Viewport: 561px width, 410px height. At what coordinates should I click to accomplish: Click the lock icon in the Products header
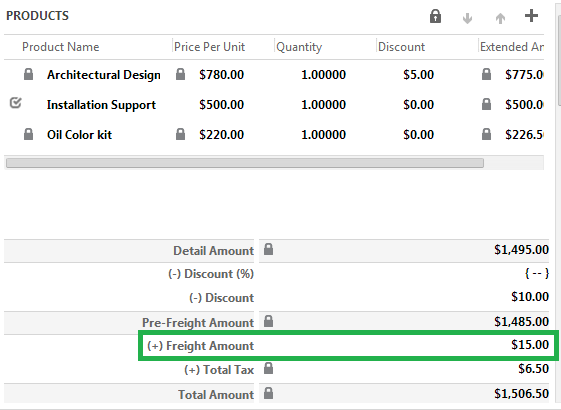coord(435,16)
